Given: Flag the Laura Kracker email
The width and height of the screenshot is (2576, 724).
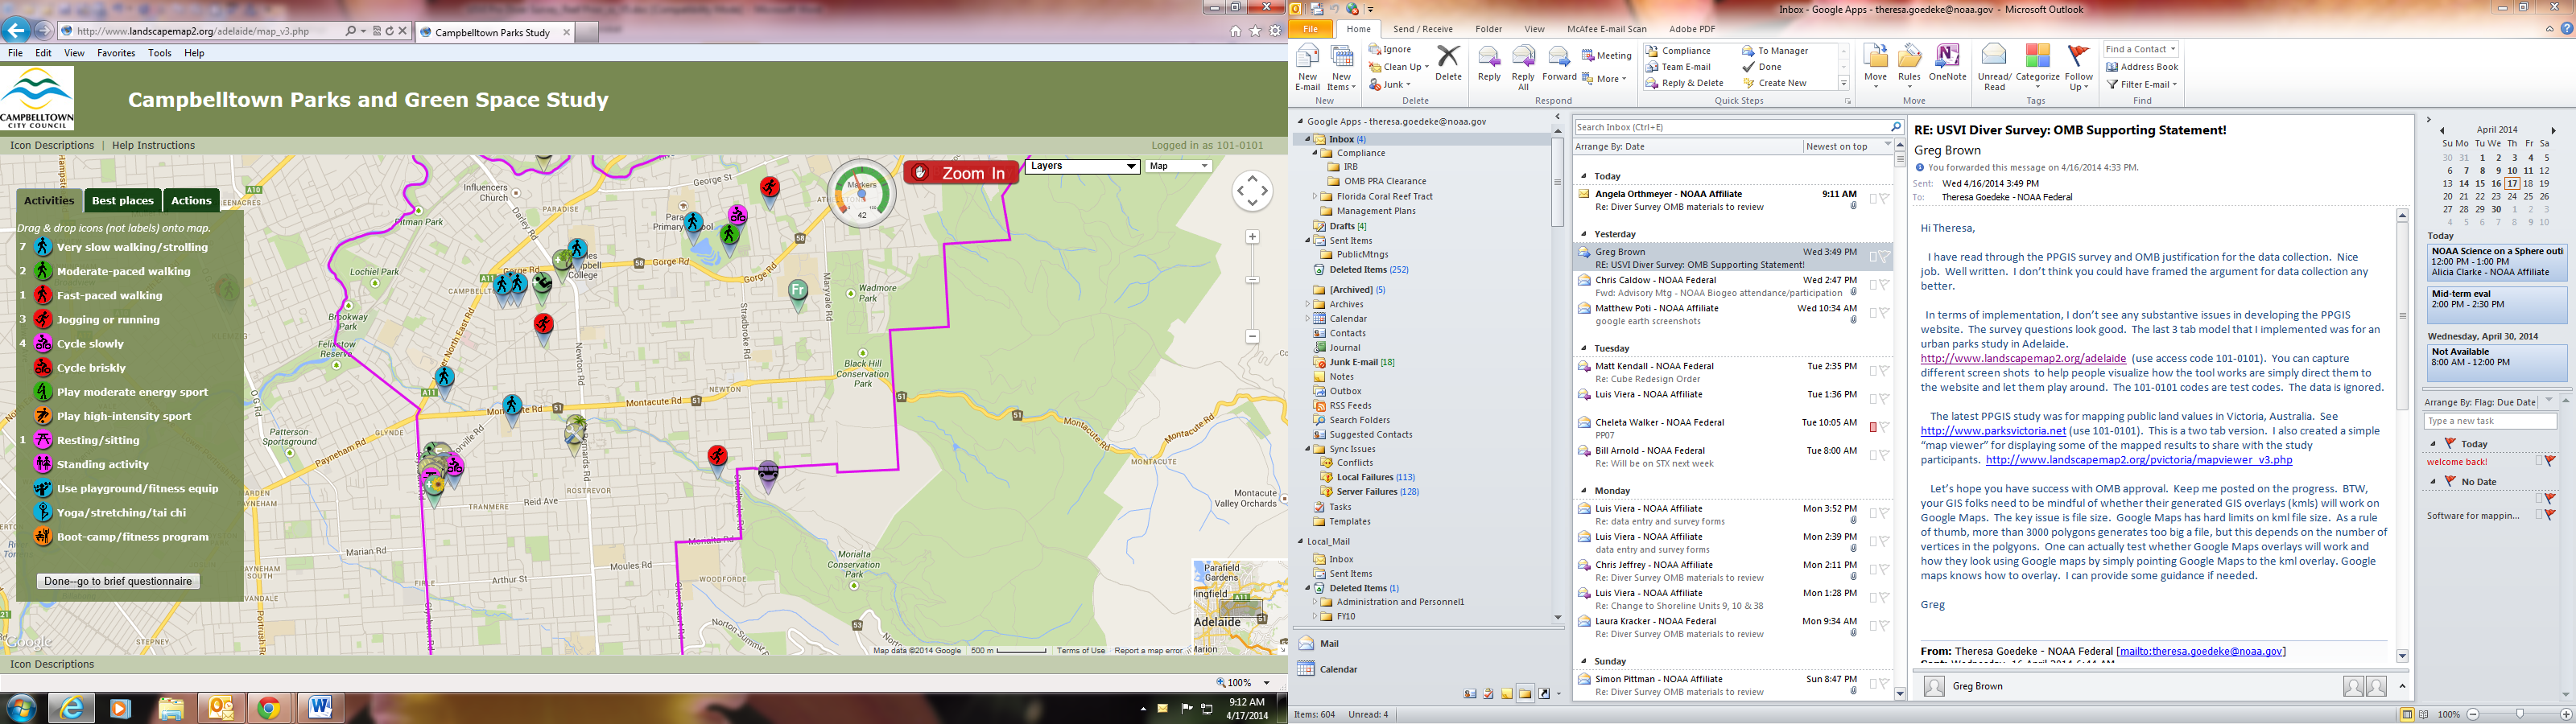Looking at the screenshot, I should 1884,626.
